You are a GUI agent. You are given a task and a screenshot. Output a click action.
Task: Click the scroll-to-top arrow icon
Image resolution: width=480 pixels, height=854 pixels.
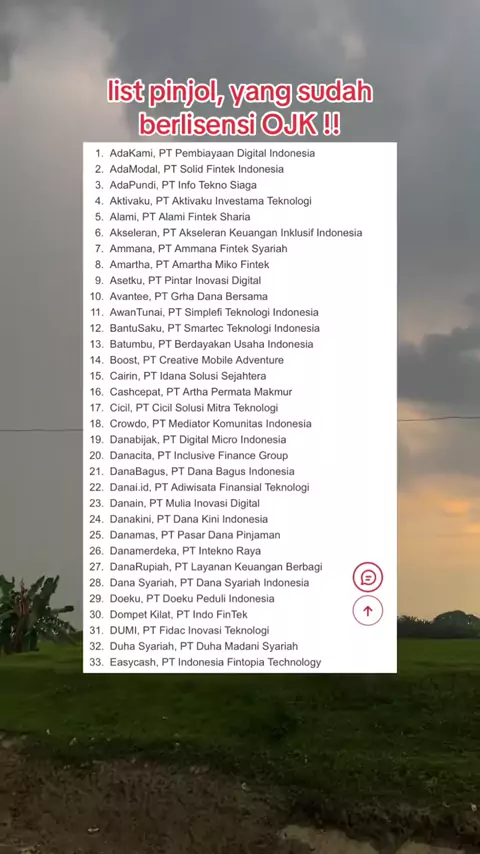click(368, 611)
